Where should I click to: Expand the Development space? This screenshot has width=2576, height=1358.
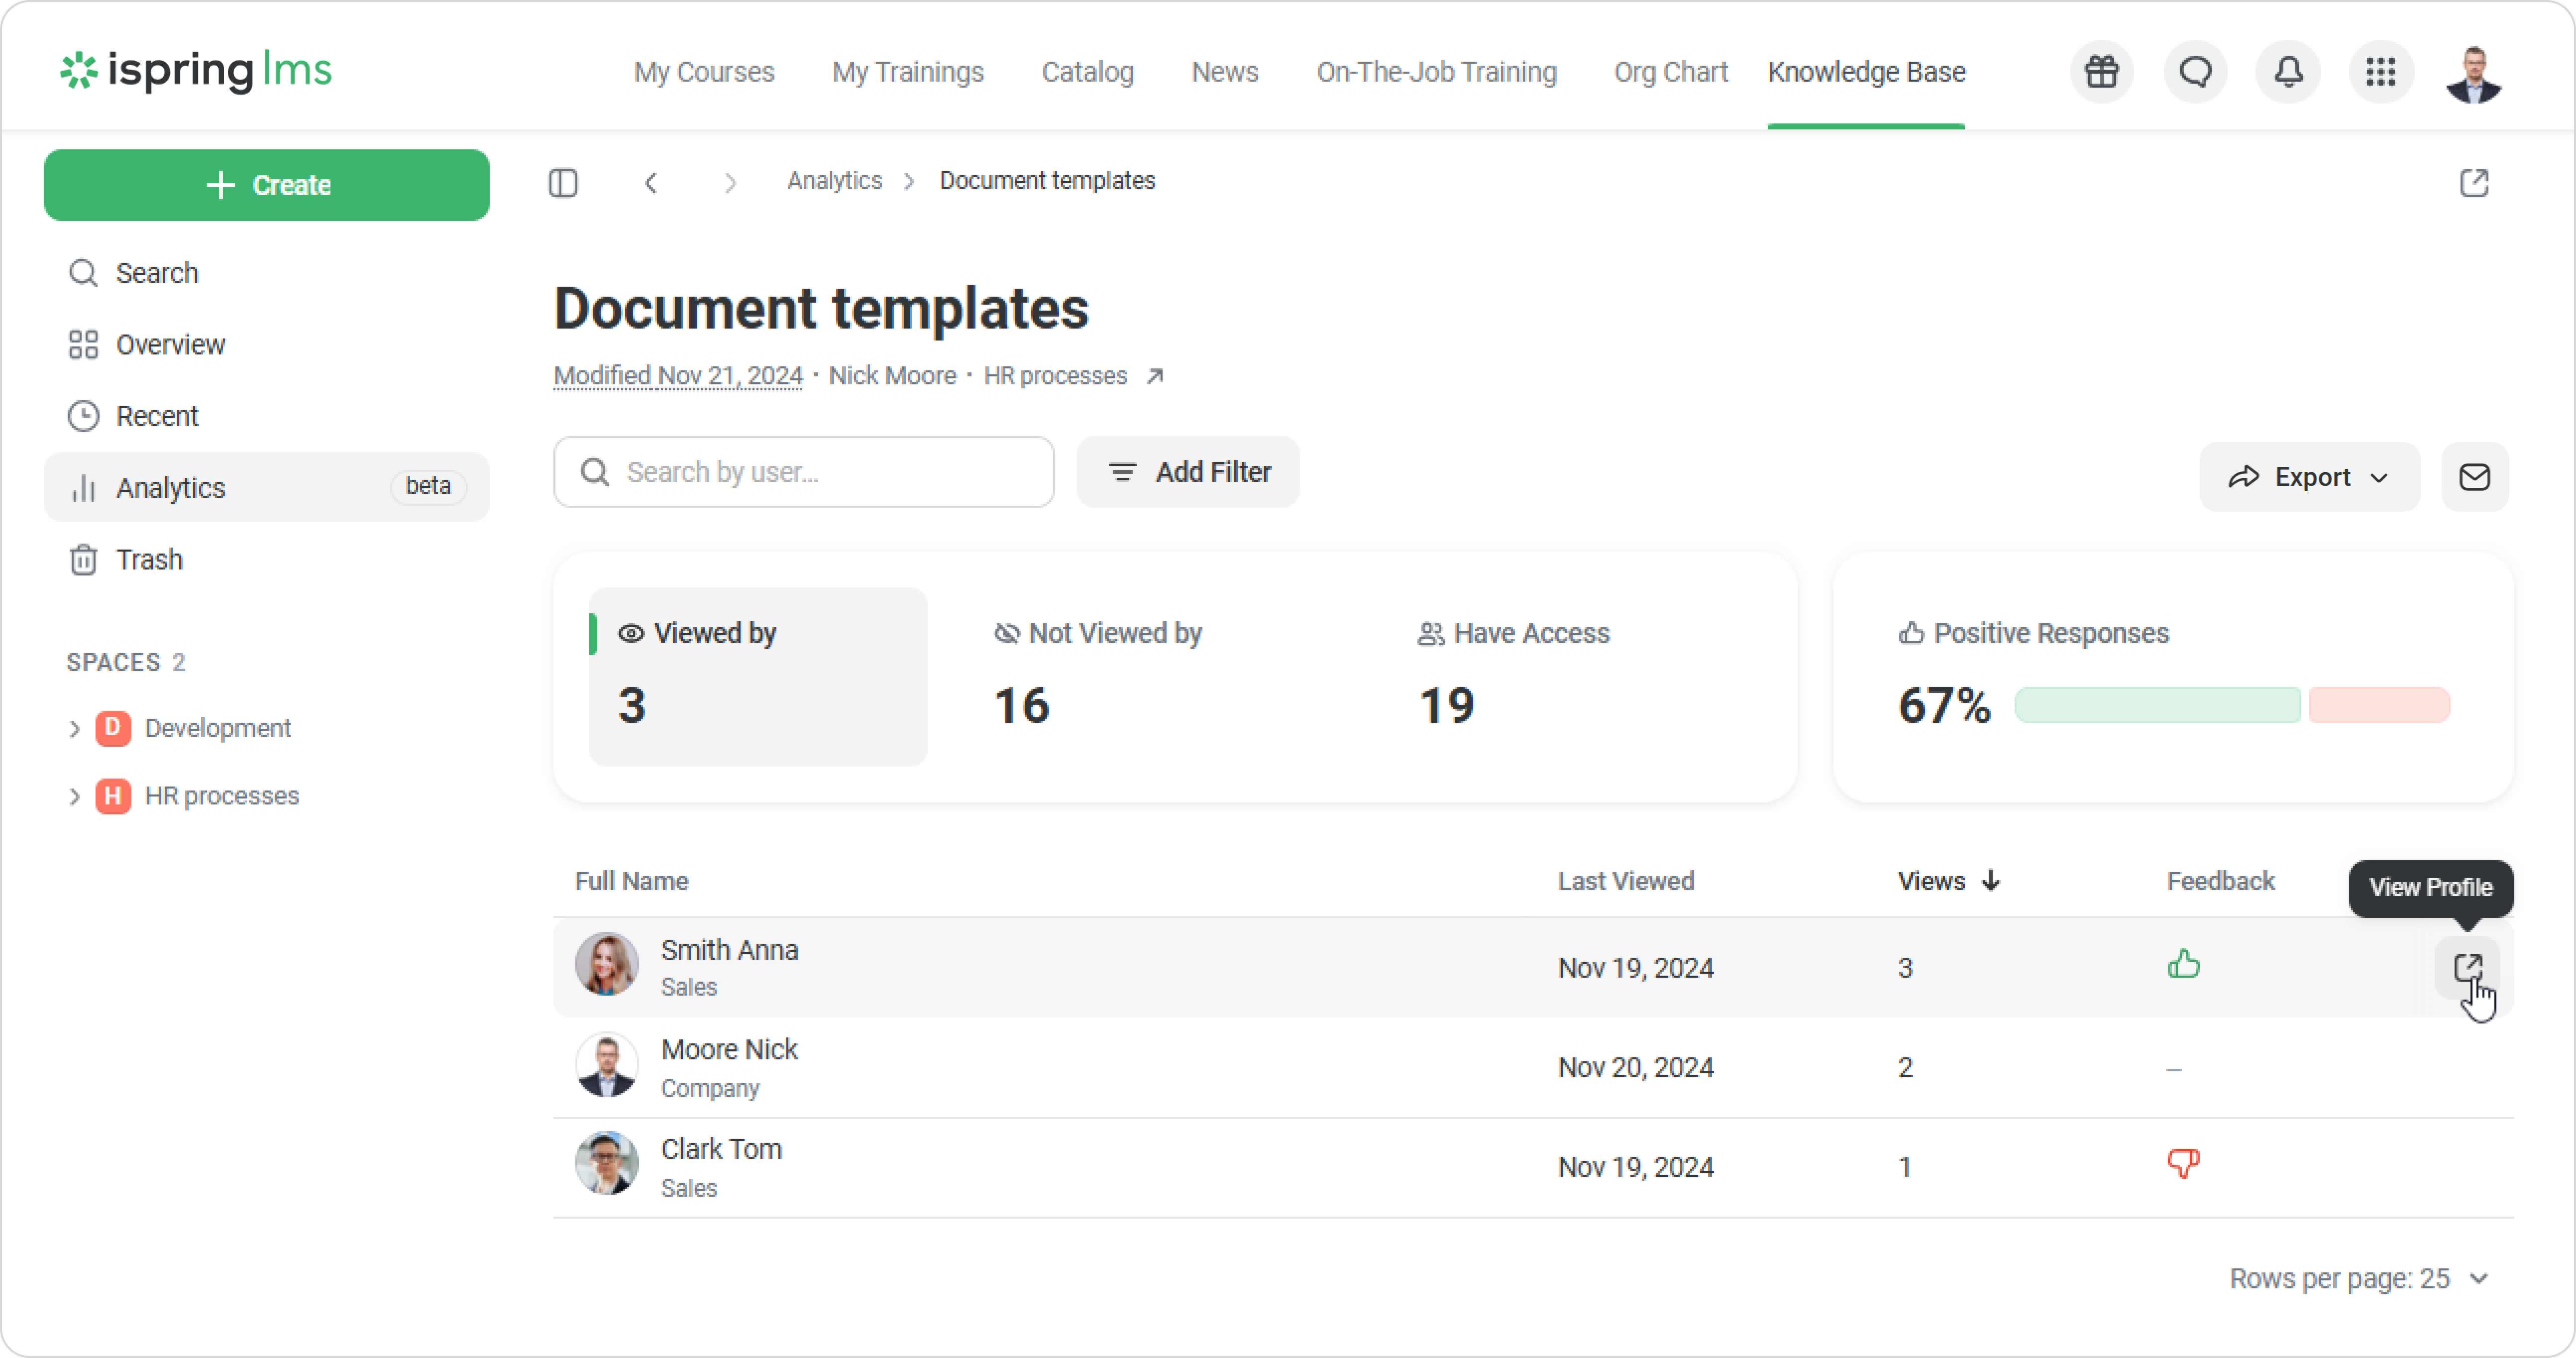pos(74,728)
